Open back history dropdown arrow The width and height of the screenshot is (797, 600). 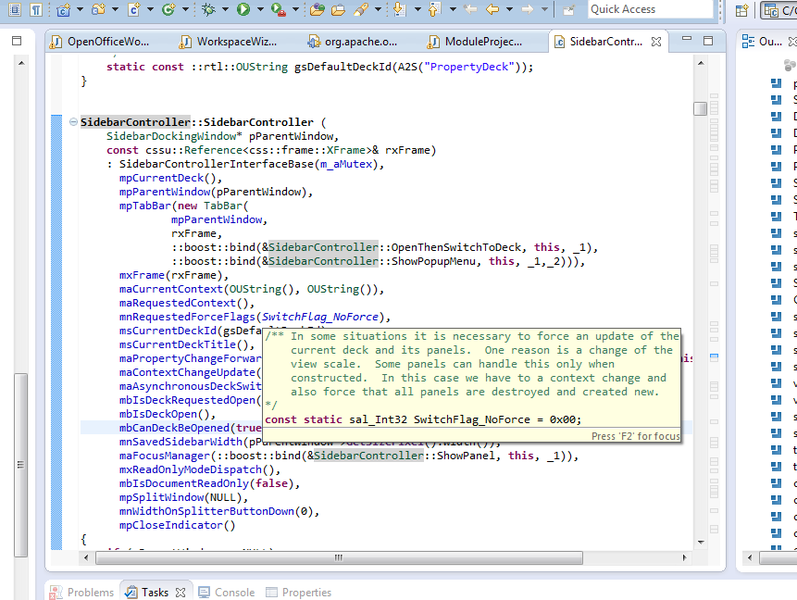[509, 9]
